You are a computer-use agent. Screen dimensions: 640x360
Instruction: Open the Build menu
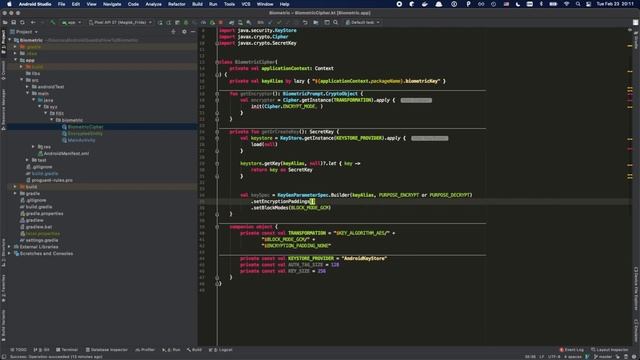tap(197, 4)
